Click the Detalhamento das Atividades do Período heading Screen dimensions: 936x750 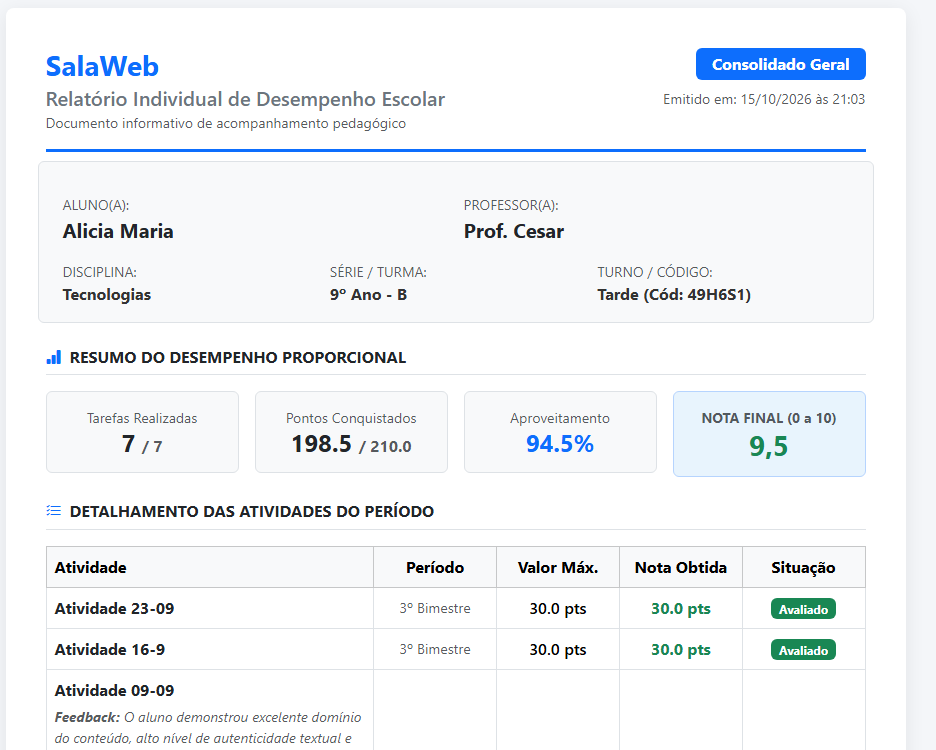point(252,512)
